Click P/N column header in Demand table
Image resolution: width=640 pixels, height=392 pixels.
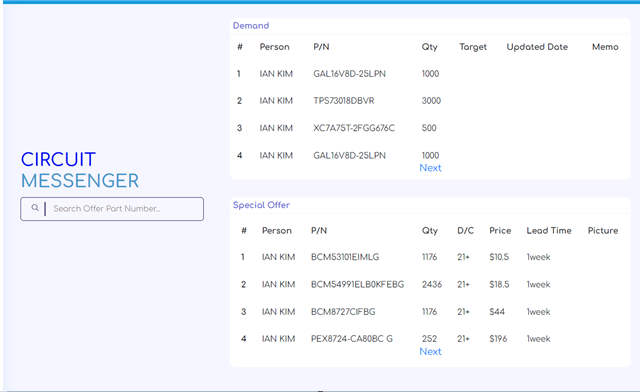coord(321,47)
